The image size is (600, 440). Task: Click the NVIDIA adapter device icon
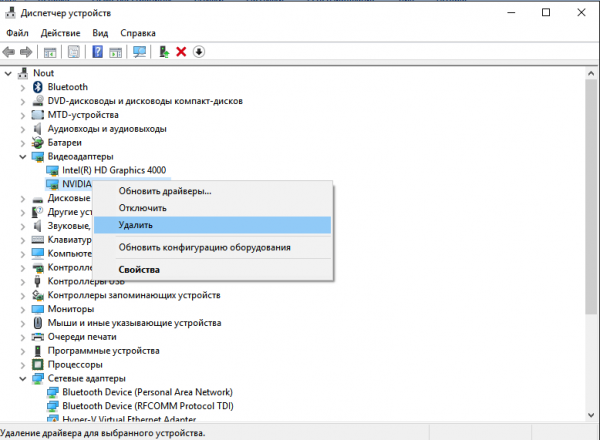(52, 184)
